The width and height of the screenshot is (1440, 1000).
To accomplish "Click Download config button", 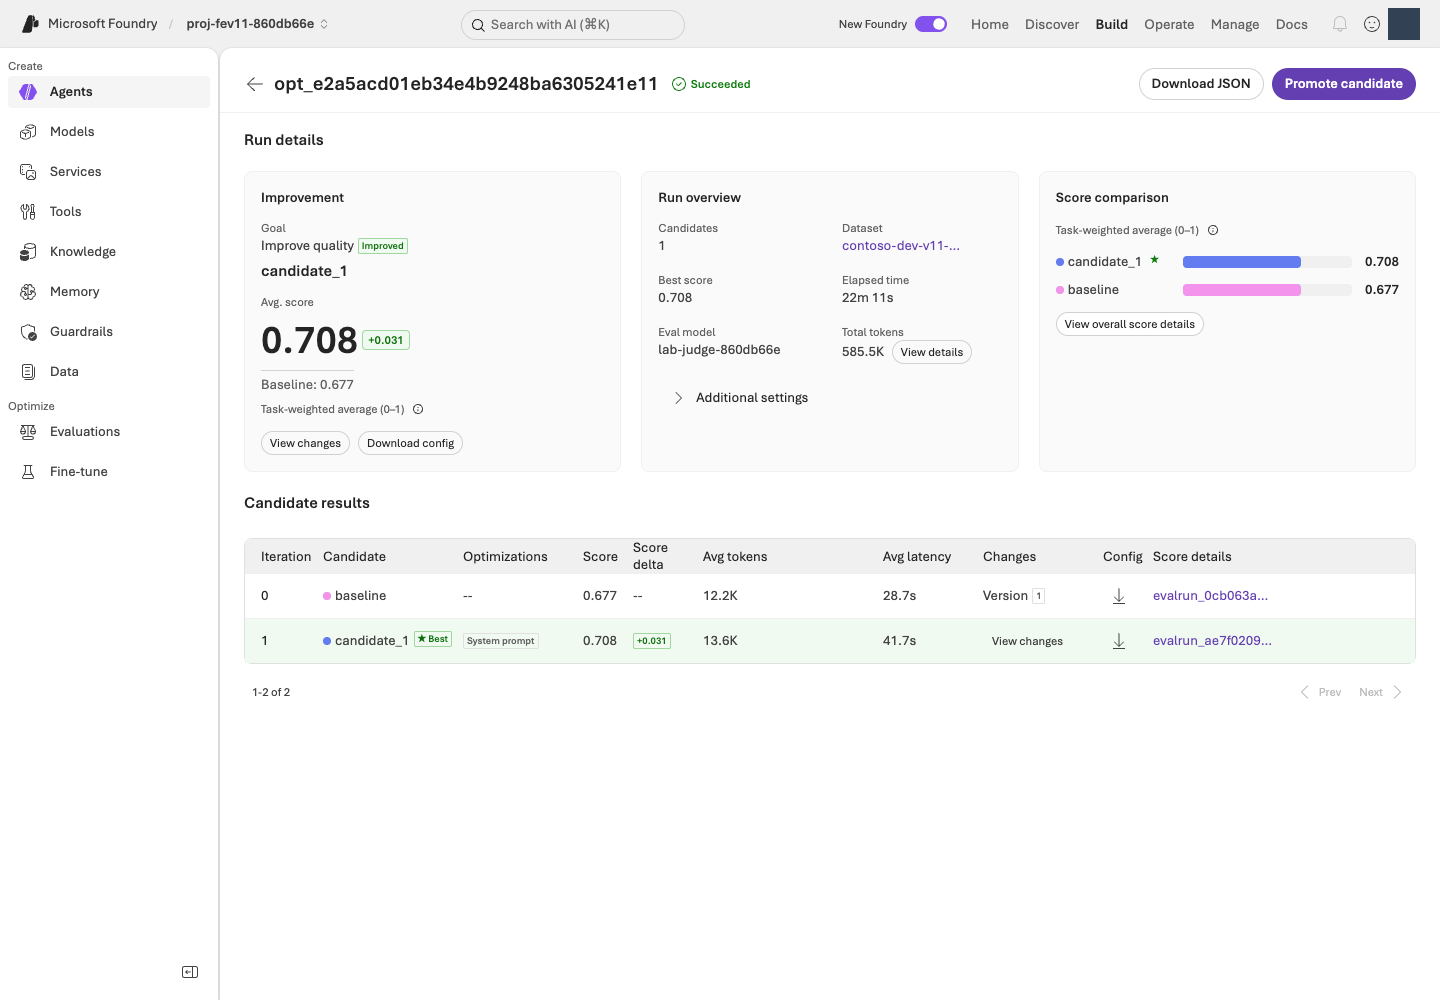I will point(410,443).
